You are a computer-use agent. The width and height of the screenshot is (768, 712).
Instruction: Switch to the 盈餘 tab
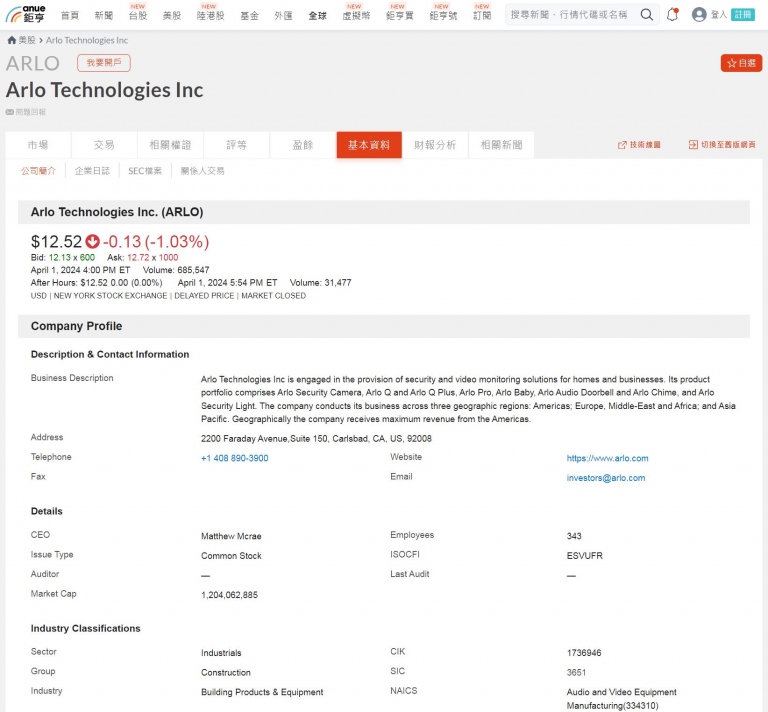303,145
